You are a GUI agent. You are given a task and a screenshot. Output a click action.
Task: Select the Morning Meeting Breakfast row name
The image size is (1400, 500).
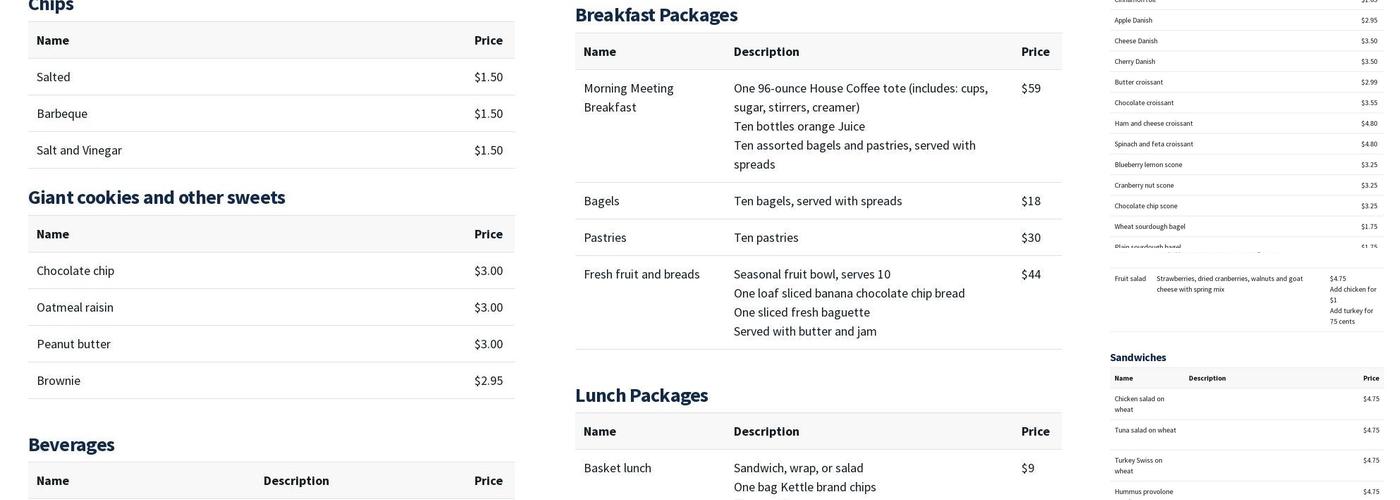[x=628, y=98]
